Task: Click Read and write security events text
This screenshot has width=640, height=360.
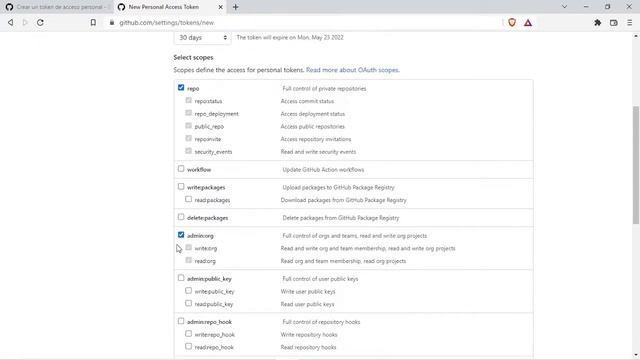Action: (318, 152)
